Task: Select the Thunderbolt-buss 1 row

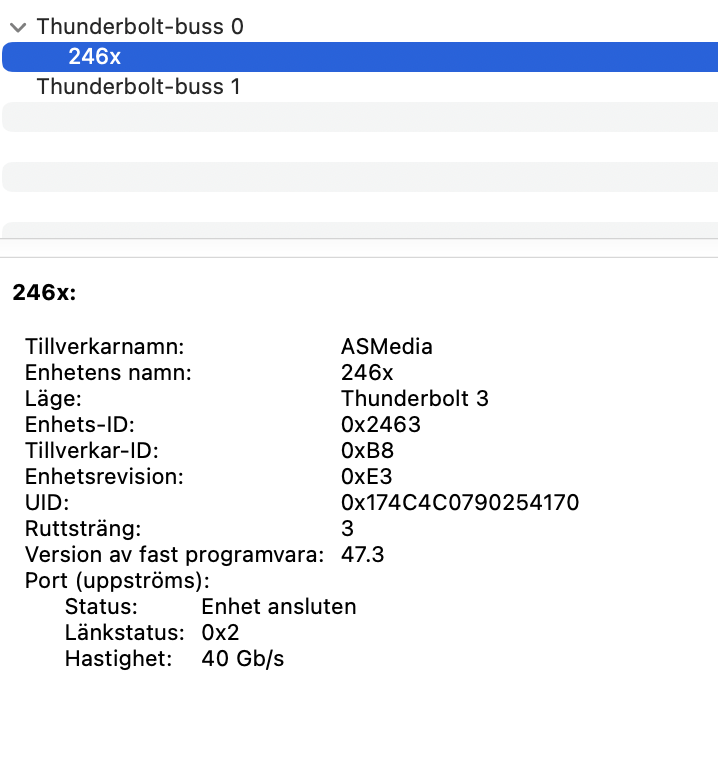Action: tap(360, 87)
